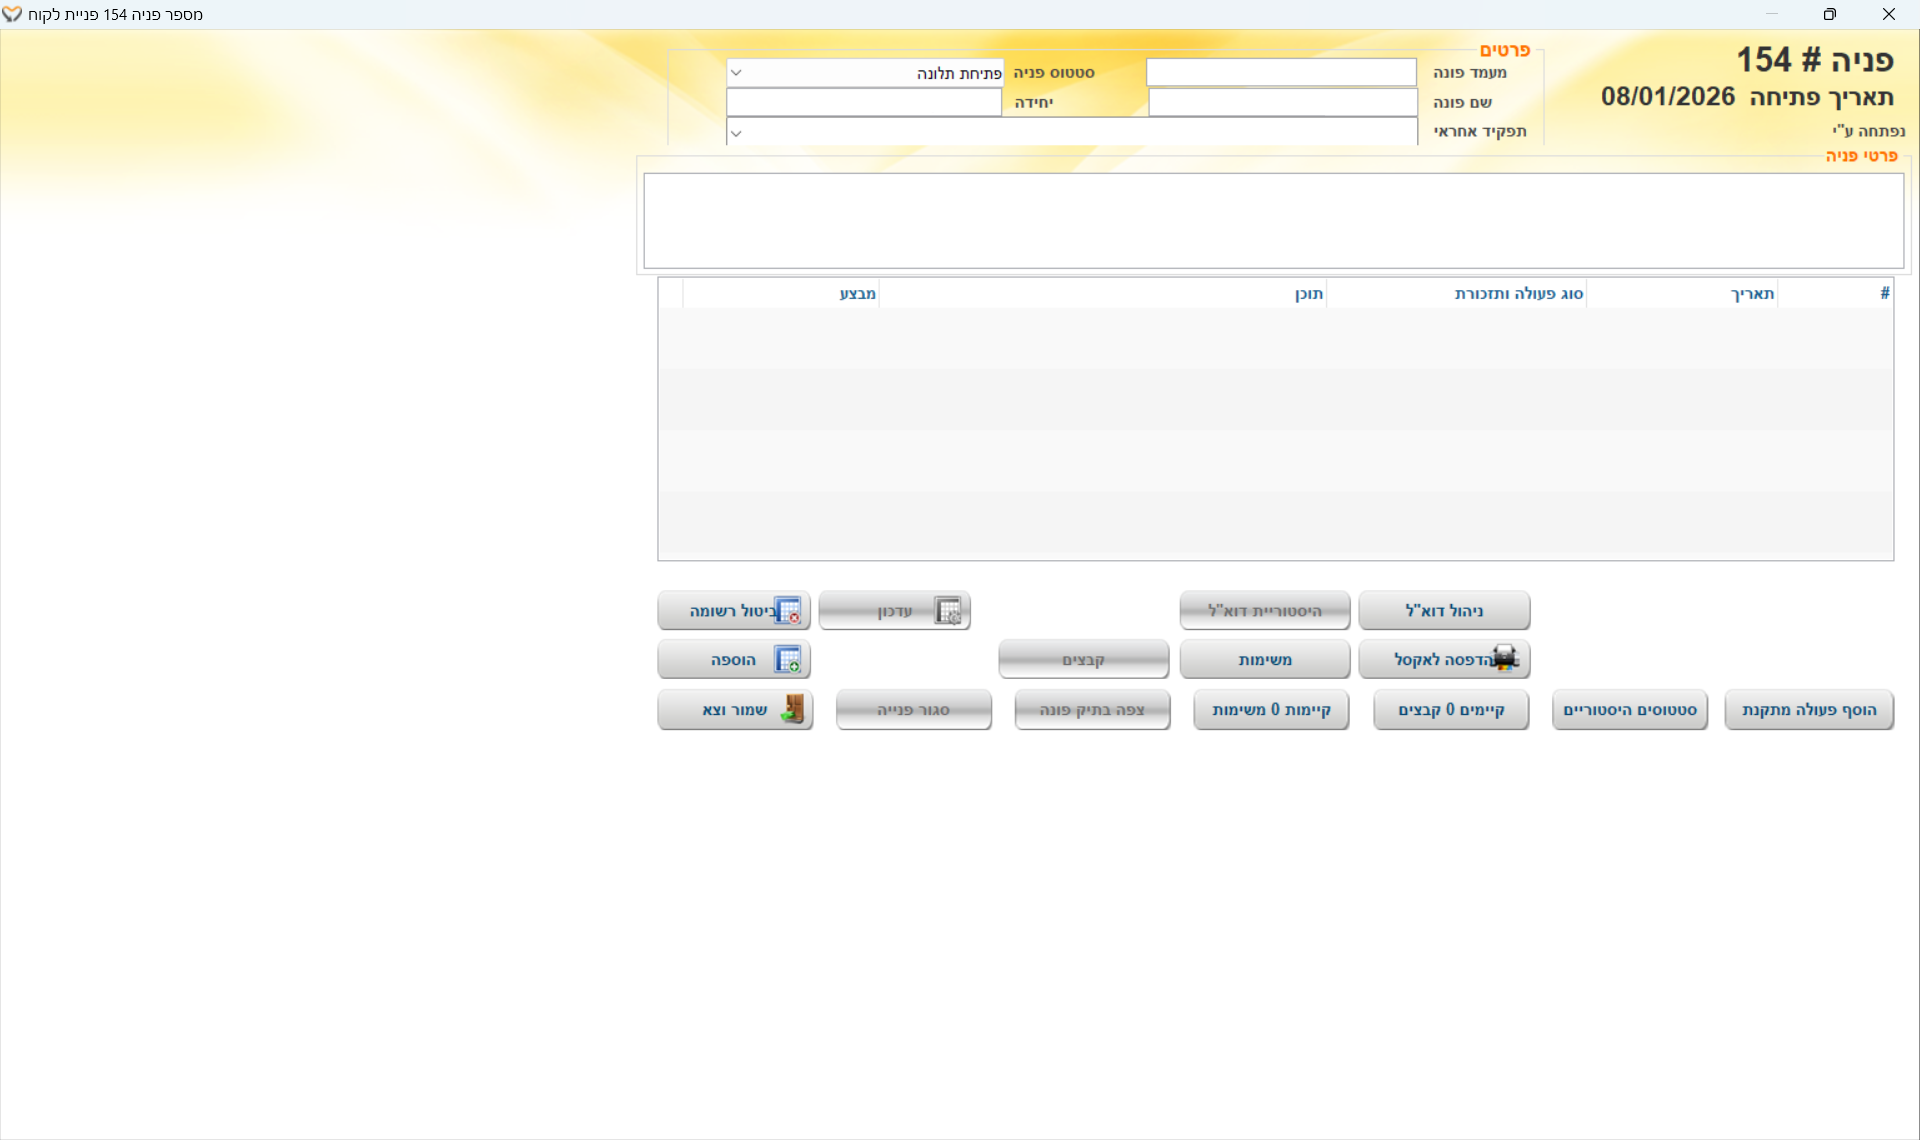The height and width of the screenshot is (1140, 1920).
Task: Click the update record icon
Action: click(x=947, y=610)
